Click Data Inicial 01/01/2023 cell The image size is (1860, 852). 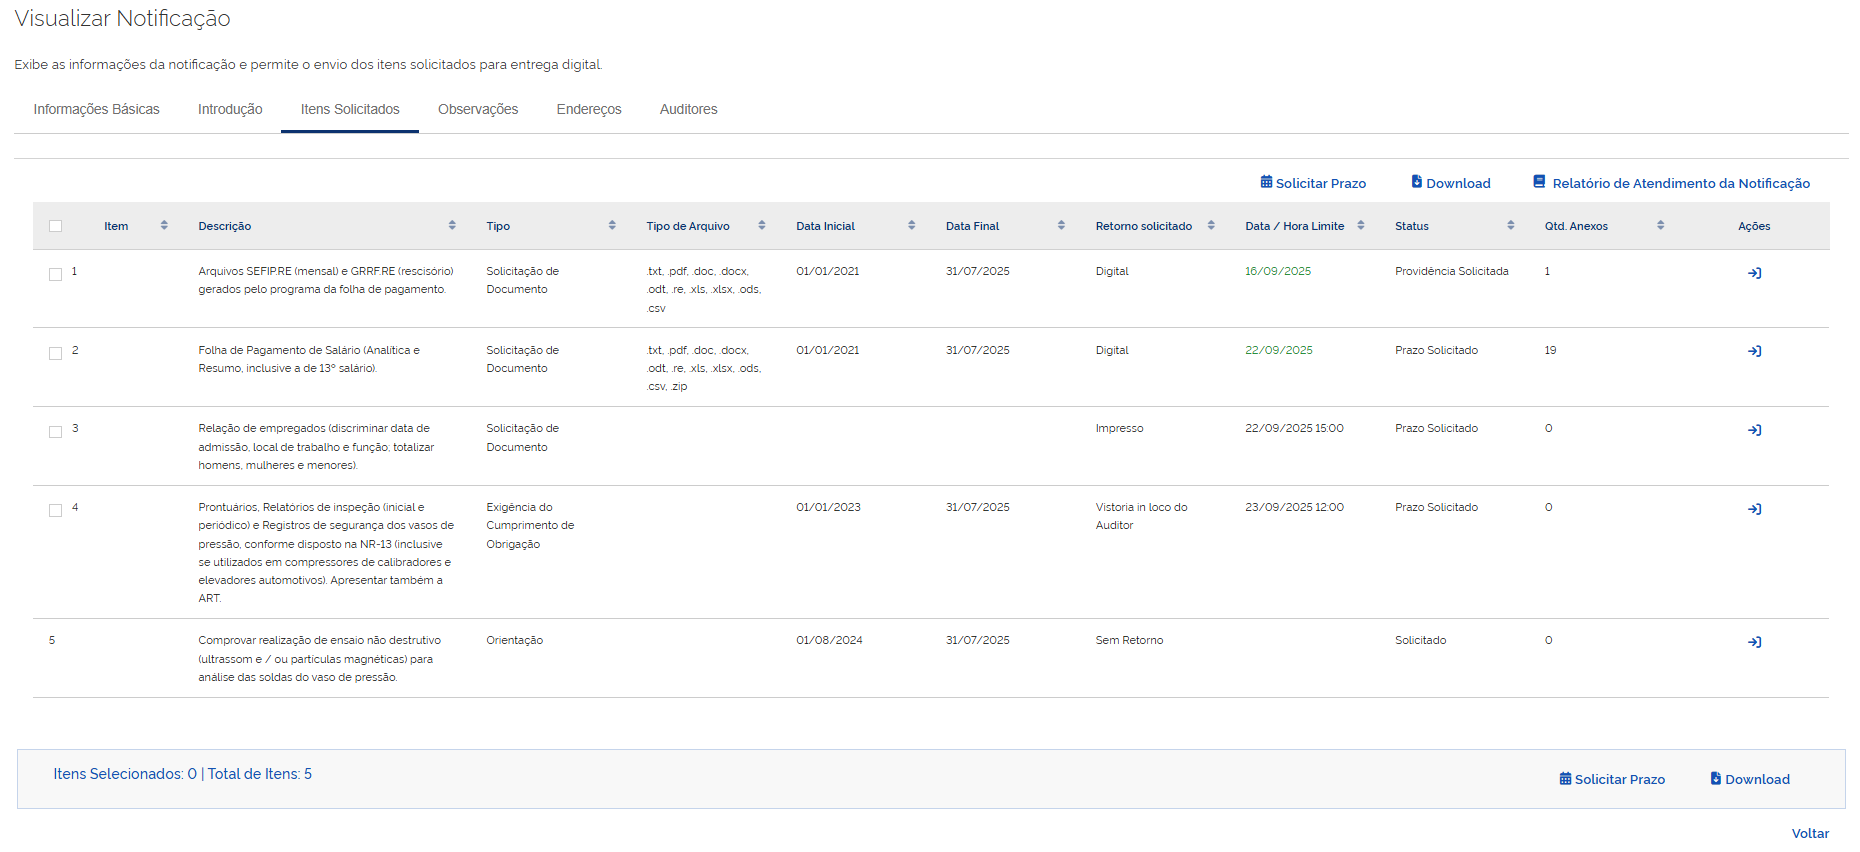click(828, 507)
